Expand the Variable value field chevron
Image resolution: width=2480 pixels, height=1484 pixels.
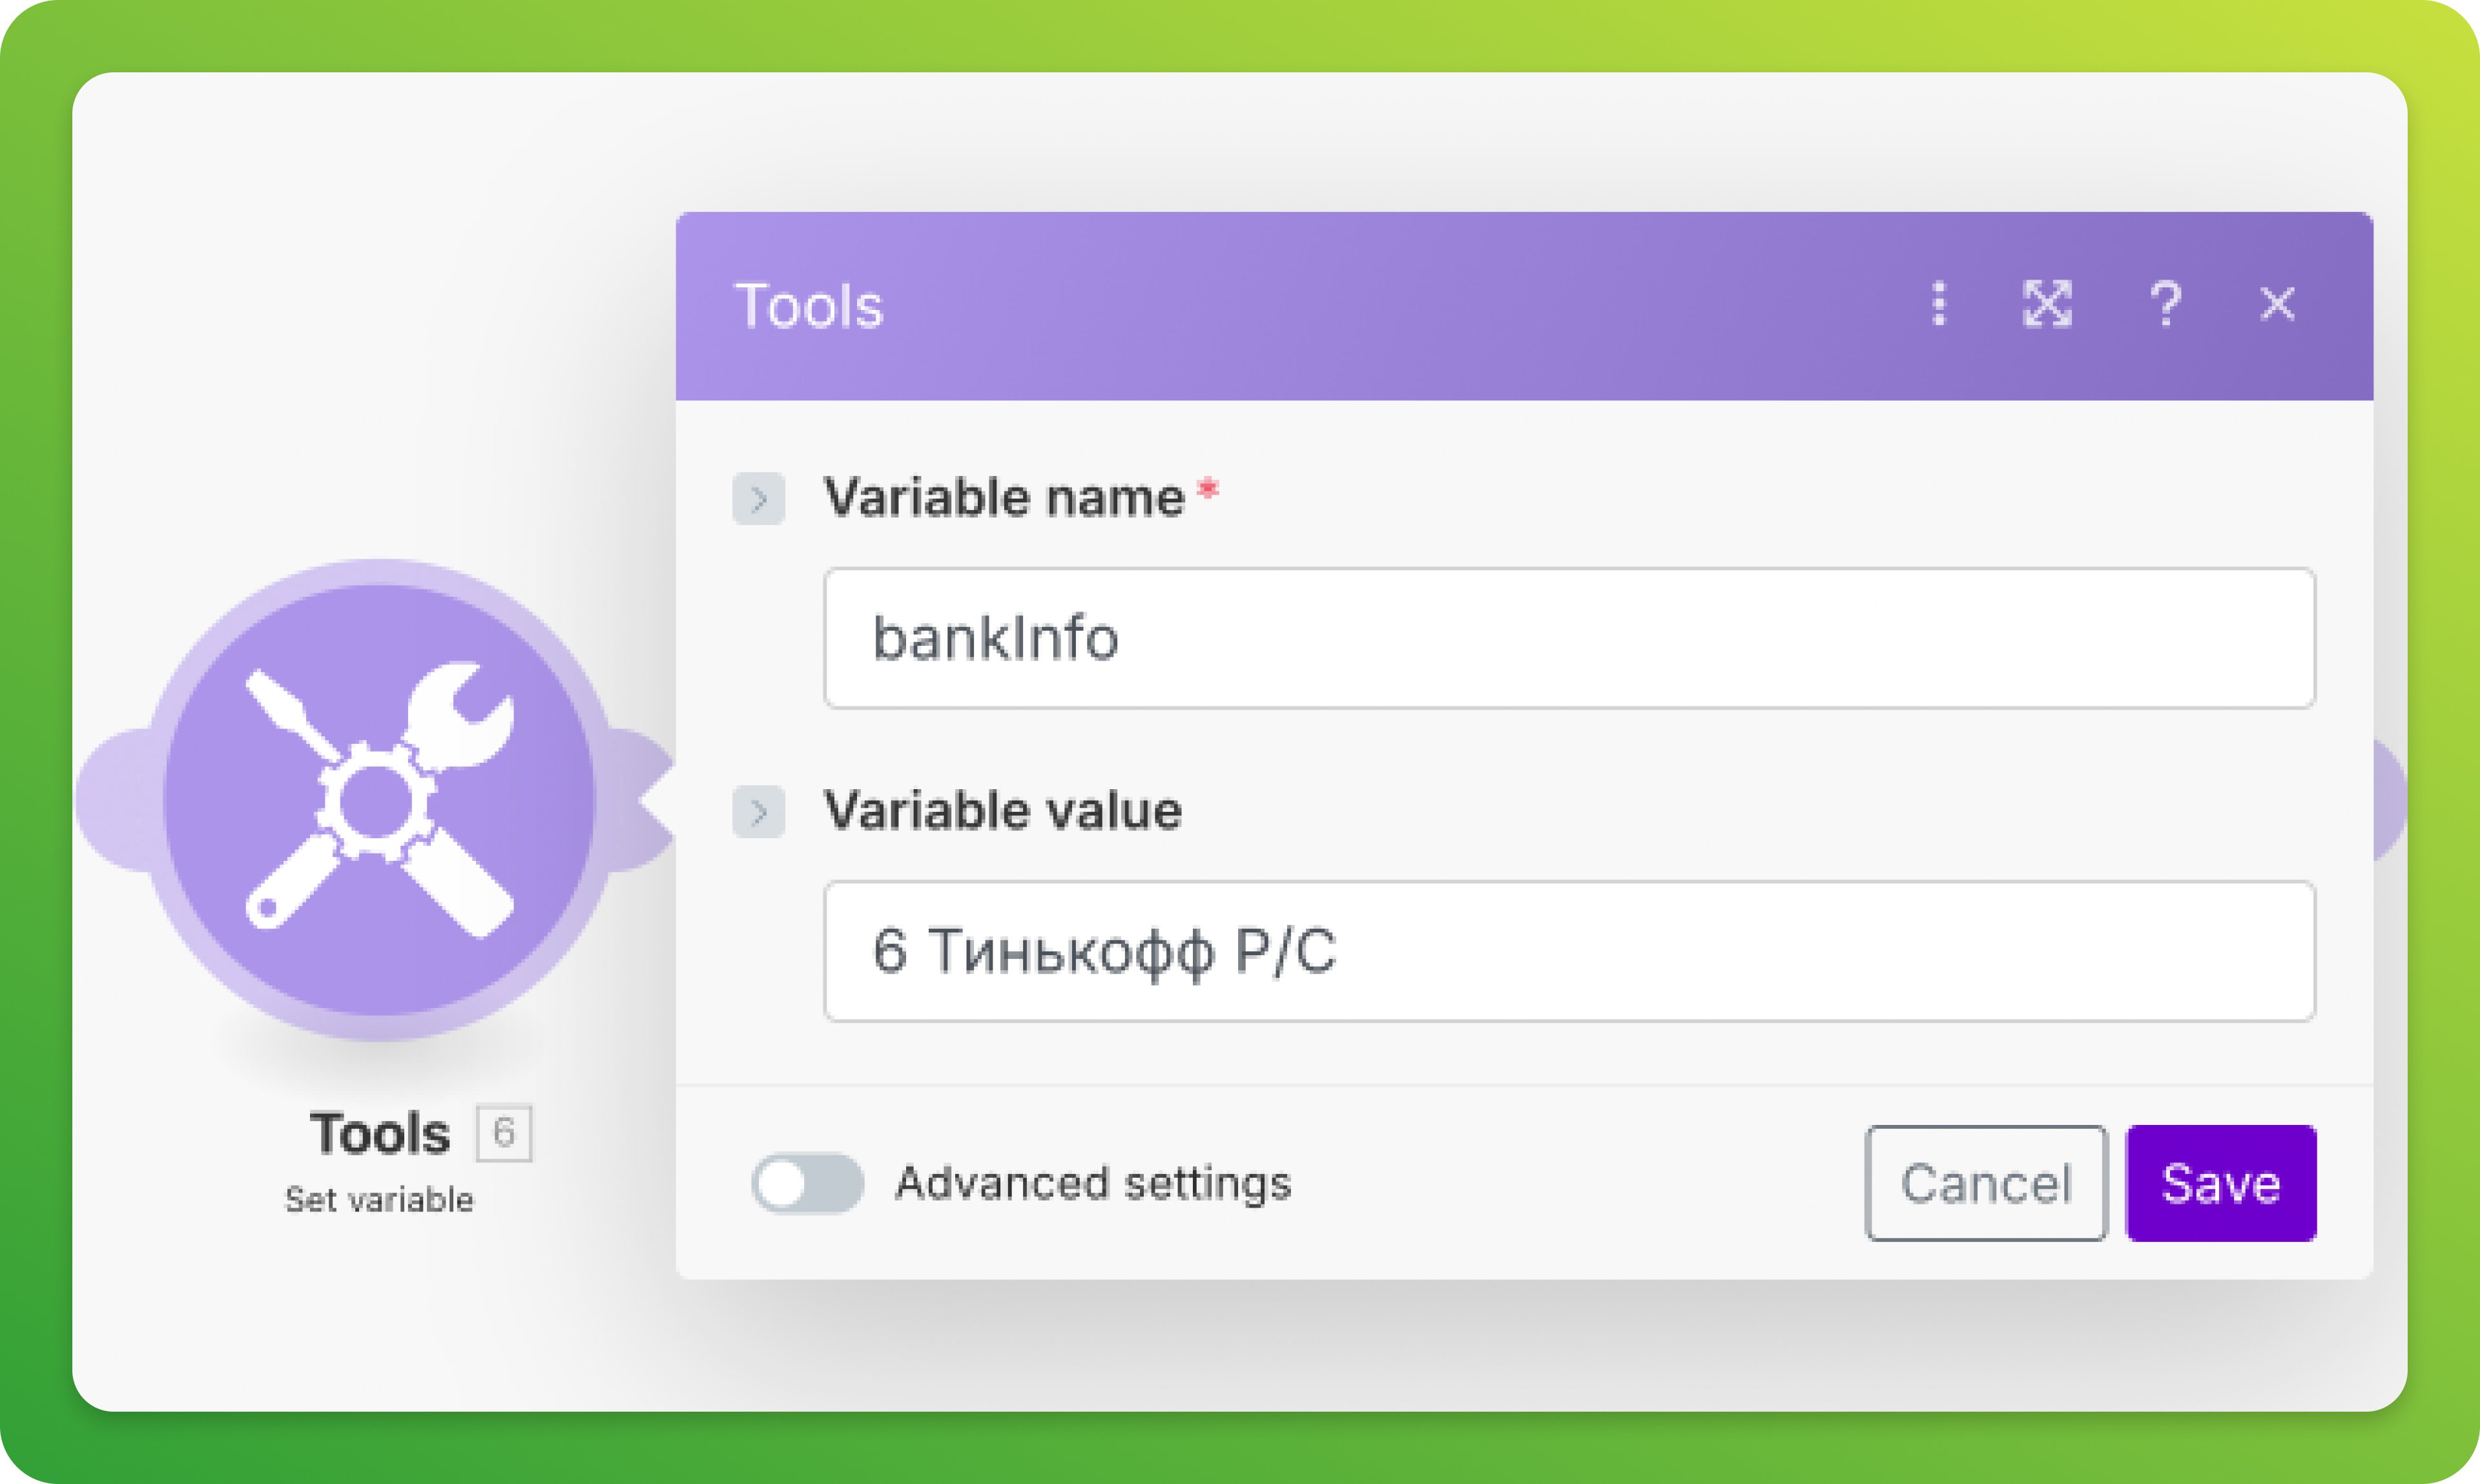coord(759,811)
